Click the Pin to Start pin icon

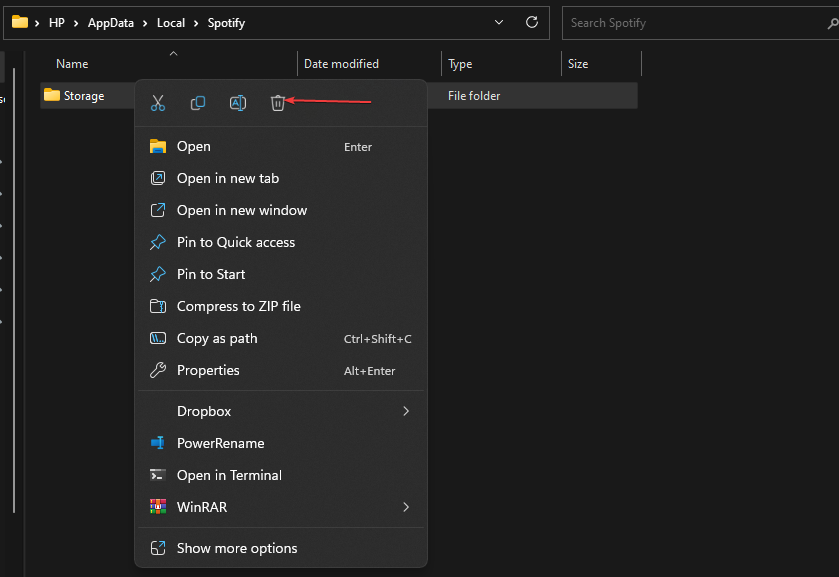158,275
